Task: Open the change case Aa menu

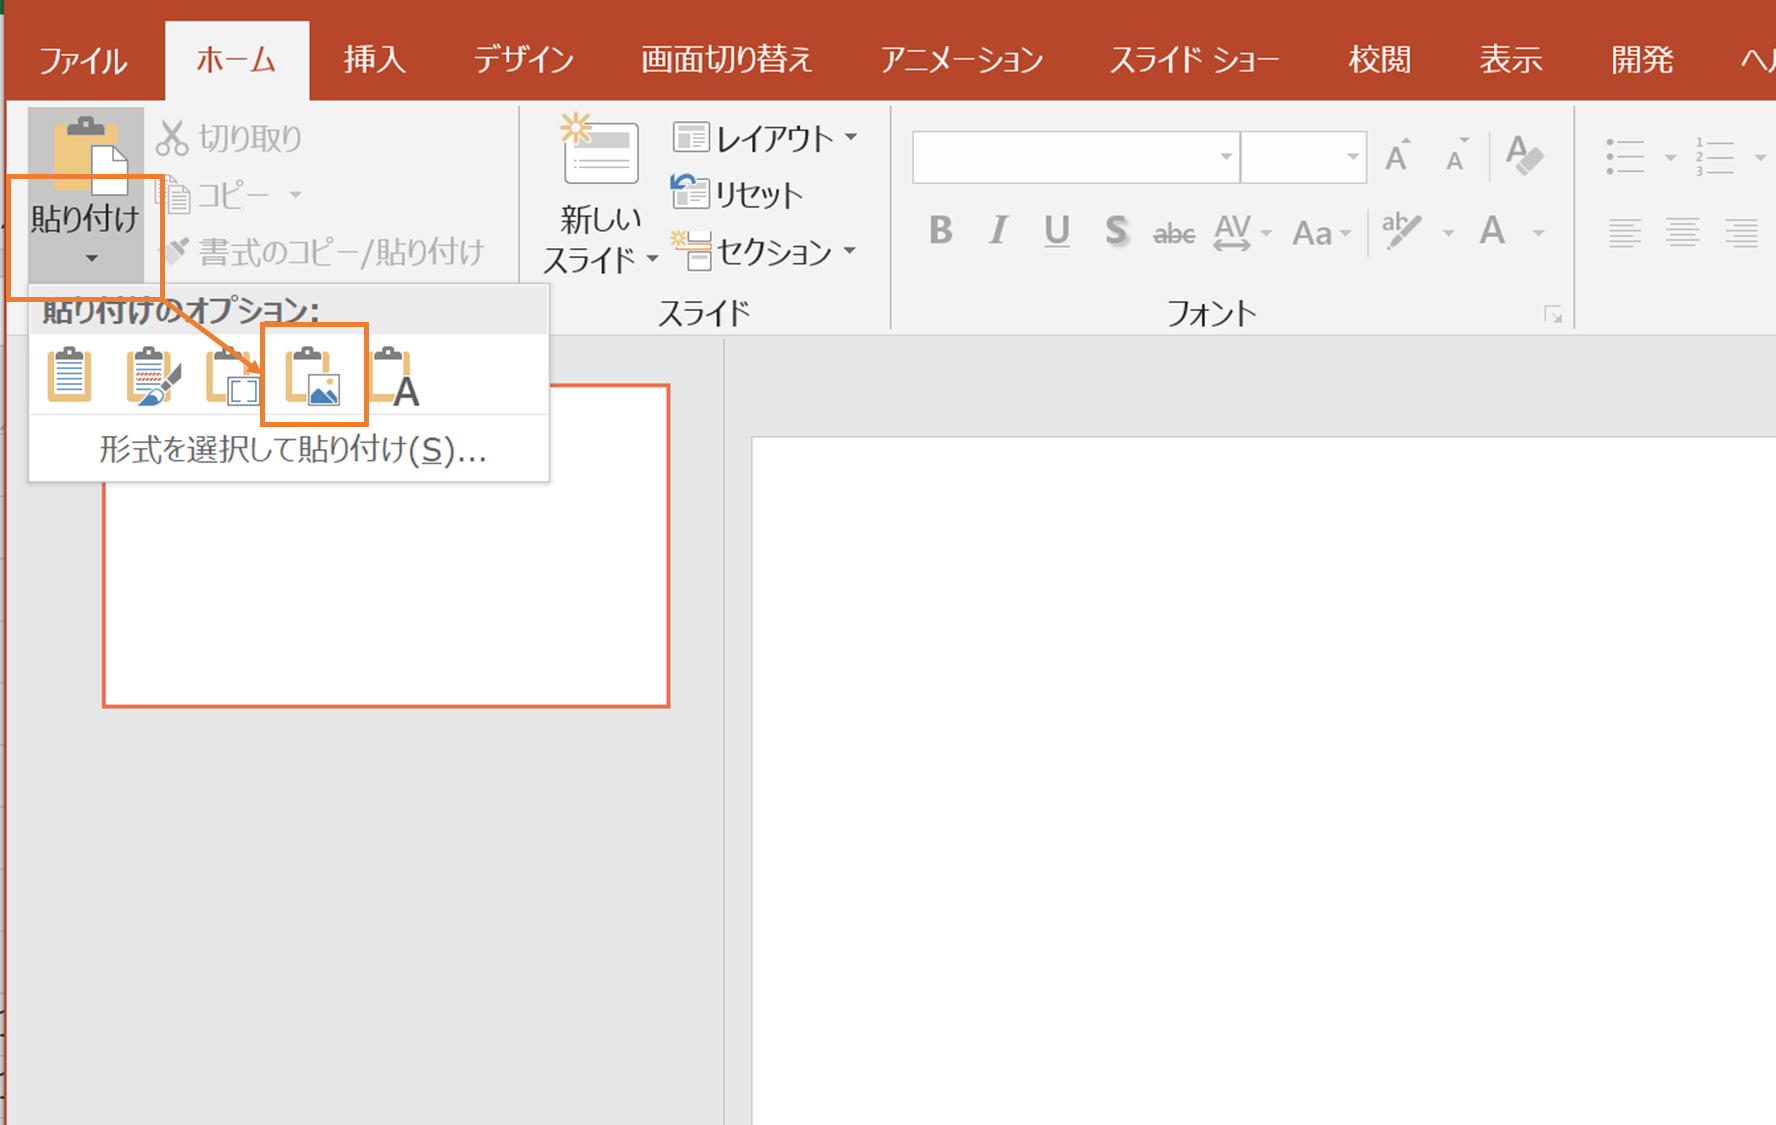Action: (1321, 233)
